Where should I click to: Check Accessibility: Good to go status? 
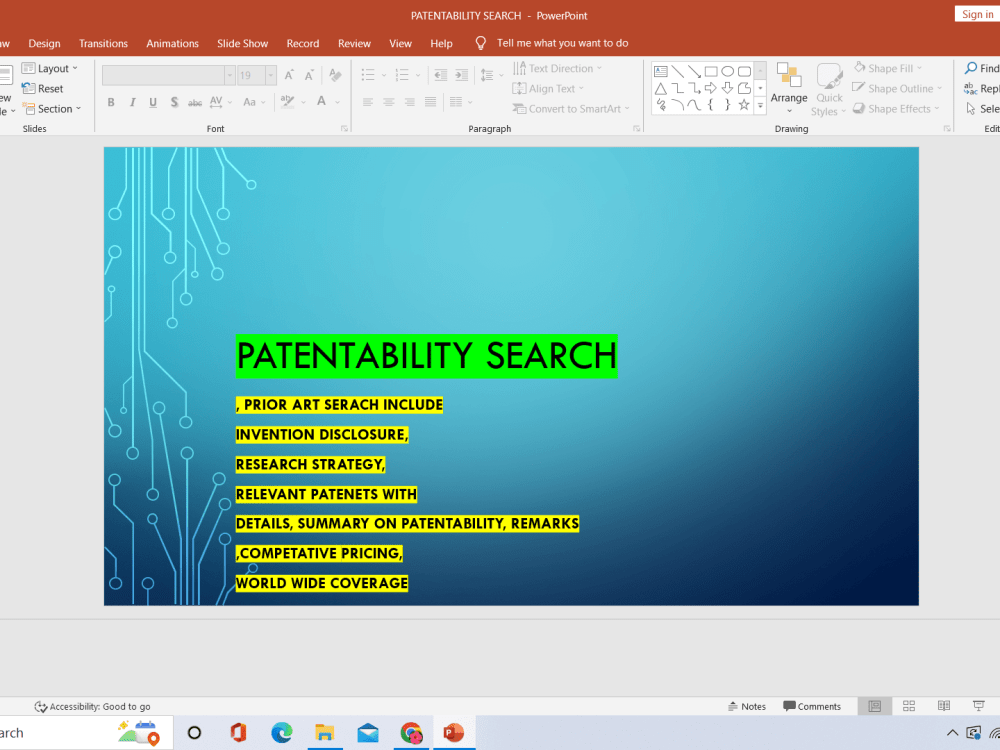92,706
